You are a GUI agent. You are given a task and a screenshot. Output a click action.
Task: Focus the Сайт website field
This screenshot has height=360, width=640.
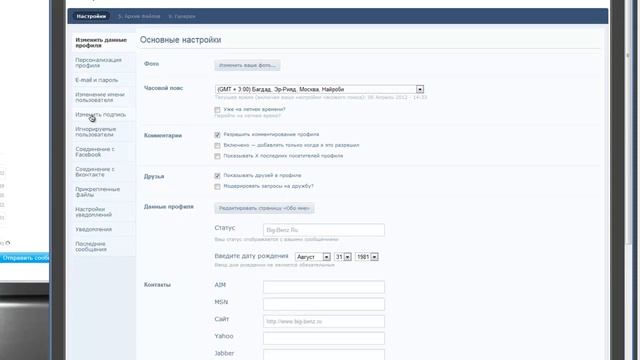(x=324, y=321)
